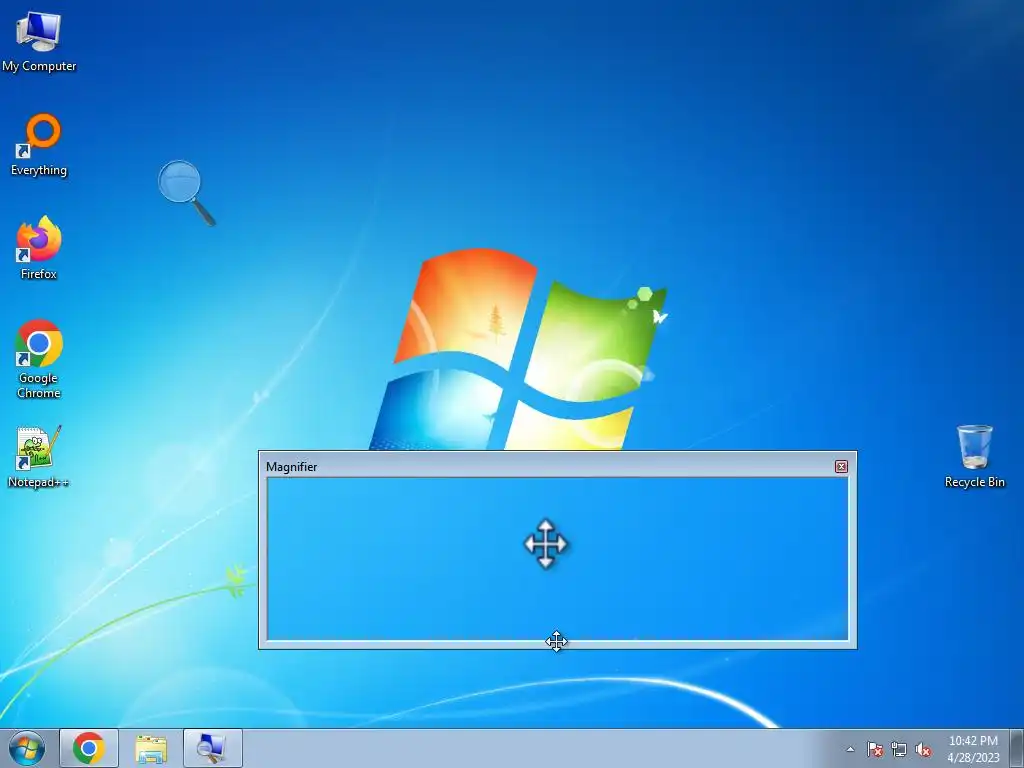
Task: Select the Google Chrome desktop shortcut
Action: point(39,359)
